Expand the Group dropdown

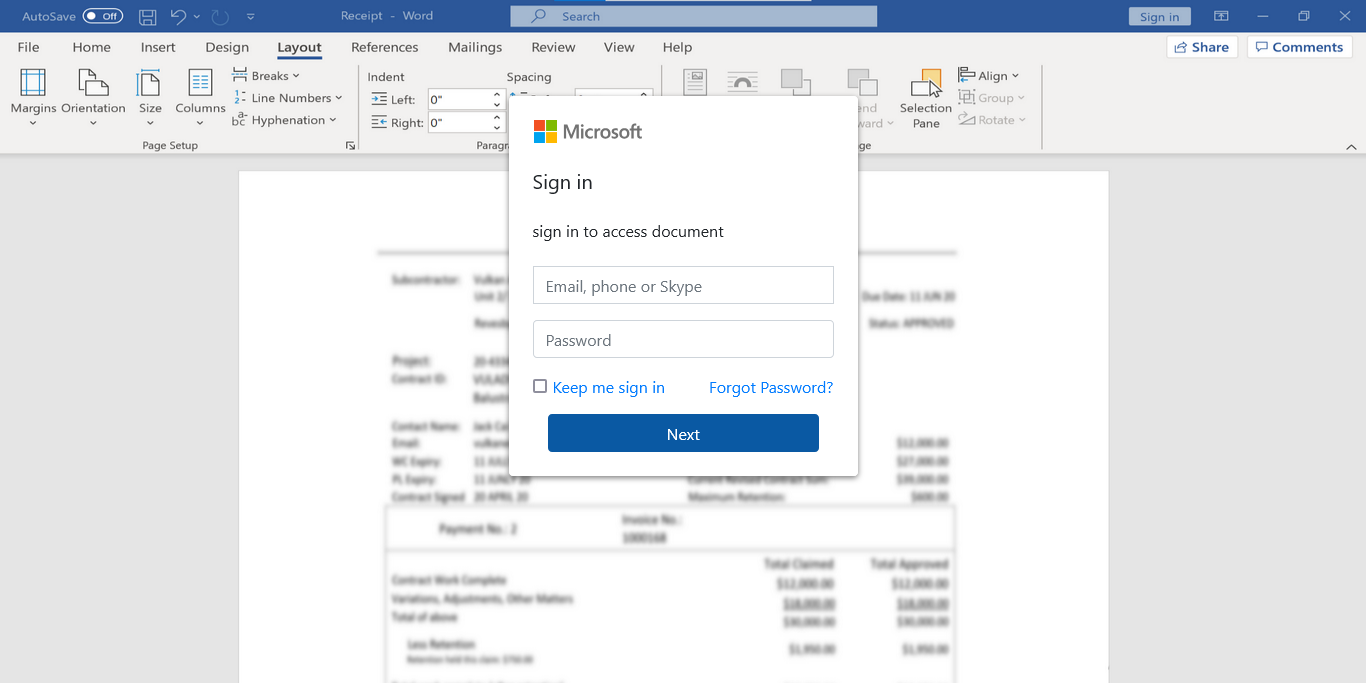click(992, 98)
